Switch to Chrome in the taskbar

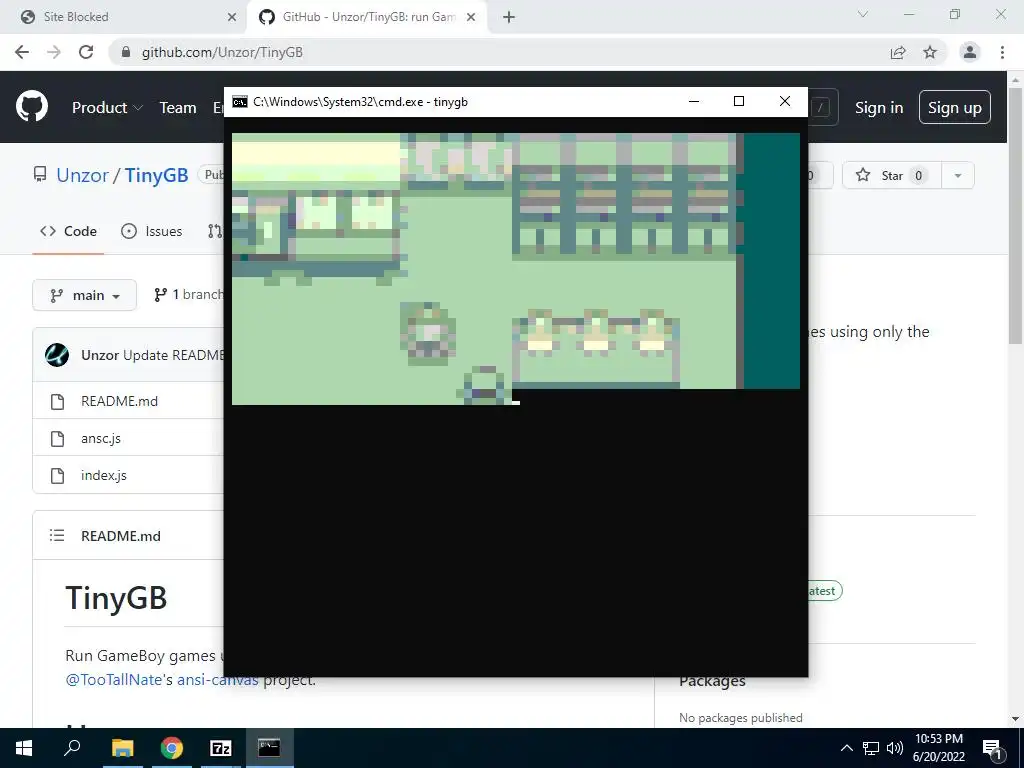point(171,748)
